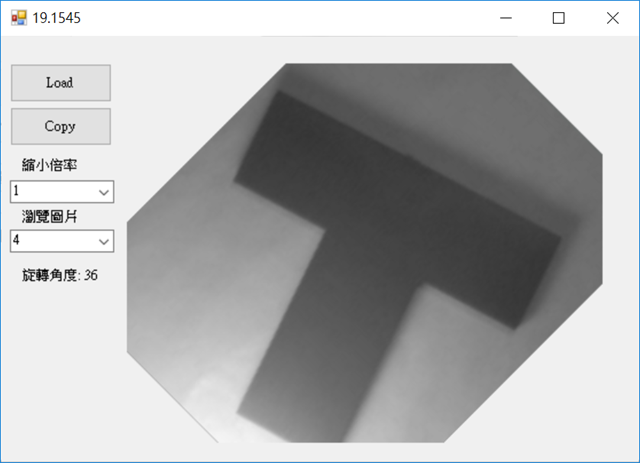
Task: Click the Copy button
Action: point(61,127)
